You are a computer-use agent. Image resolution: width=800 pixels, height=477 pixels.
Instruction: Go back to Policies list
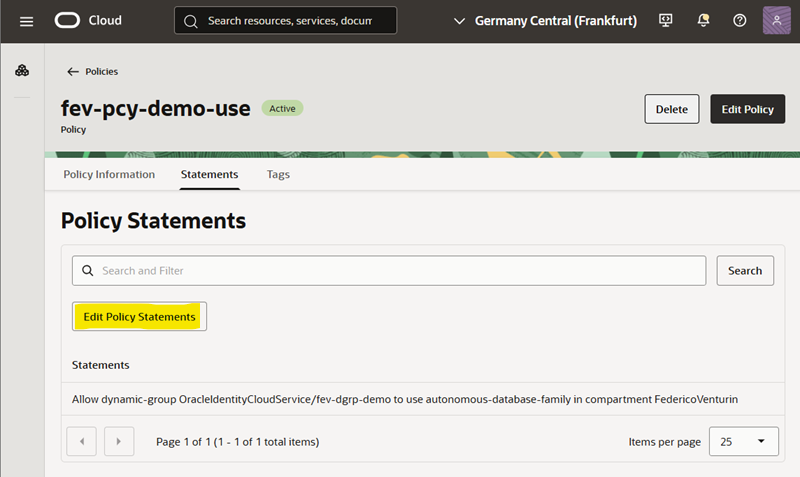click(x=92, y=71)
